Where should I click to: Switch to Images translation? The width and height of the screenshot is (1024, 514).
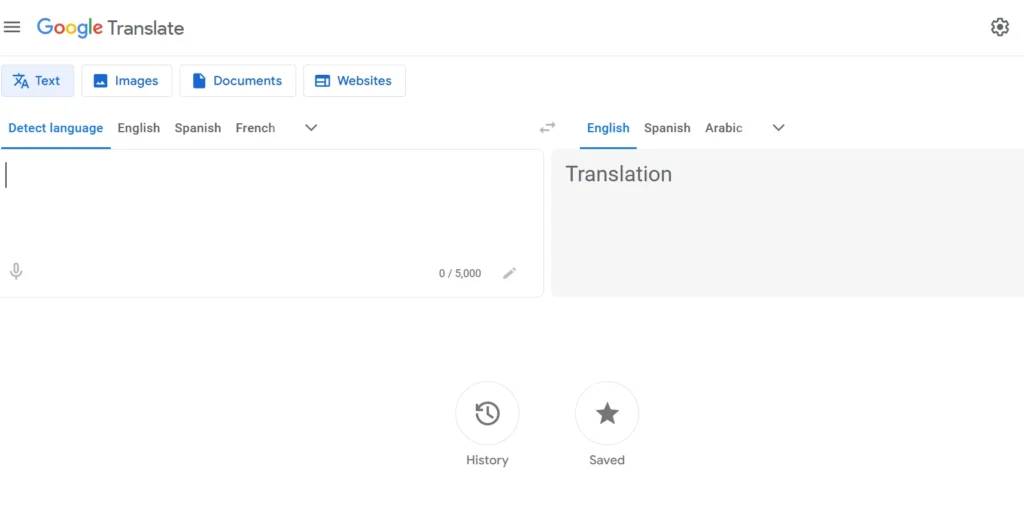[x=127, y=80]
